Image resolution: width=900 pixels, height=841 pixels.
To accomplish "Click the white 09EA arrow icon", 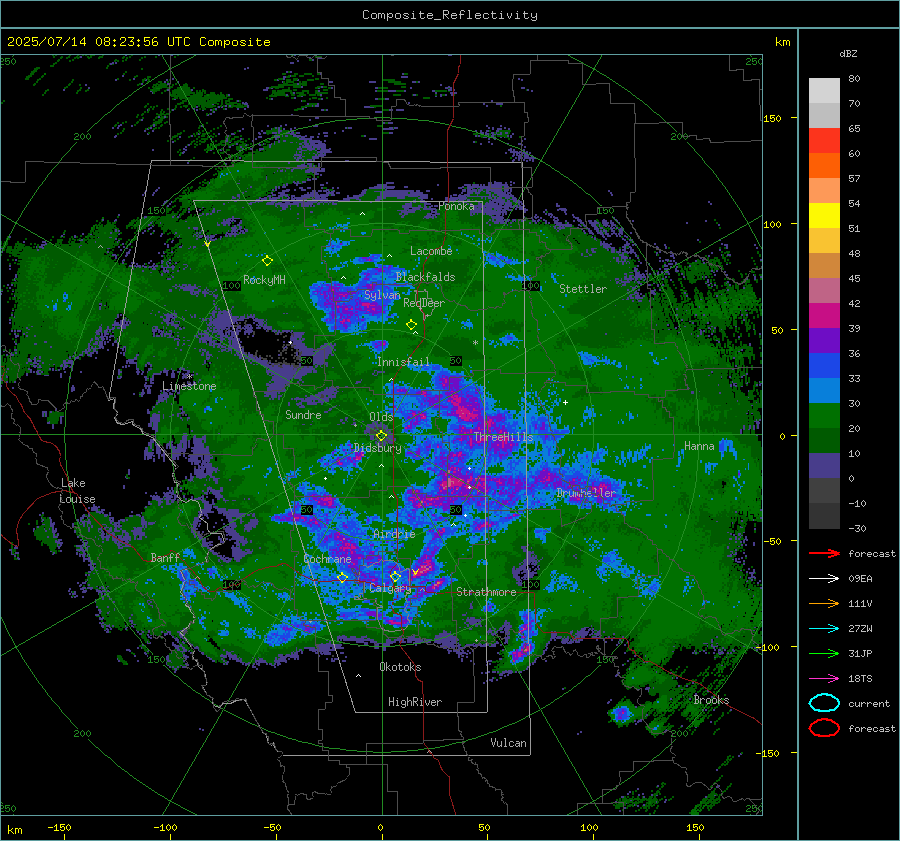I will tap(824, 578).
